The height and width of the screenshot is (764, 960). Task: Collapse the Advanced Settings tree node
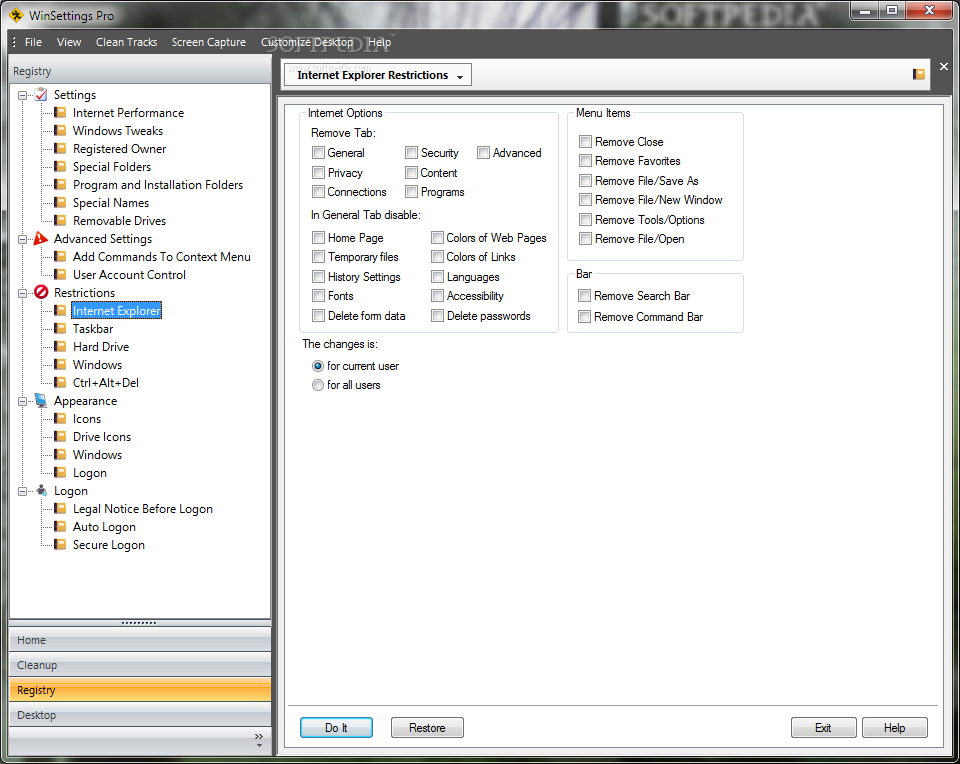pos(23,239)
